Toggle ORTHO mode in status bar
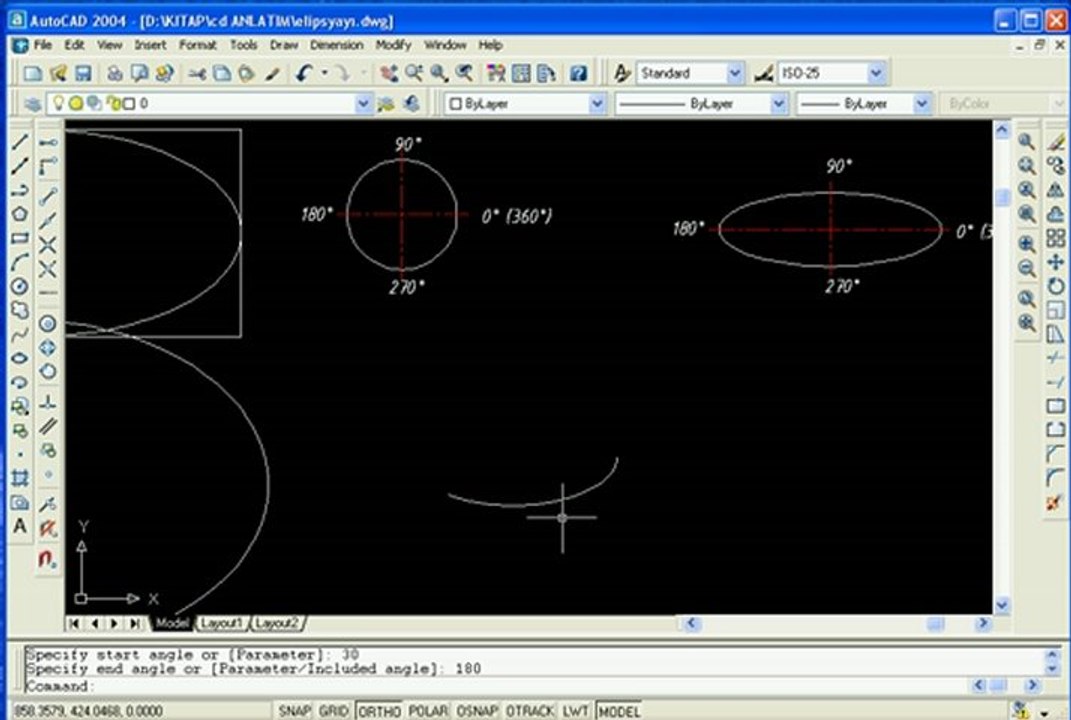 [x=379, y=711]
